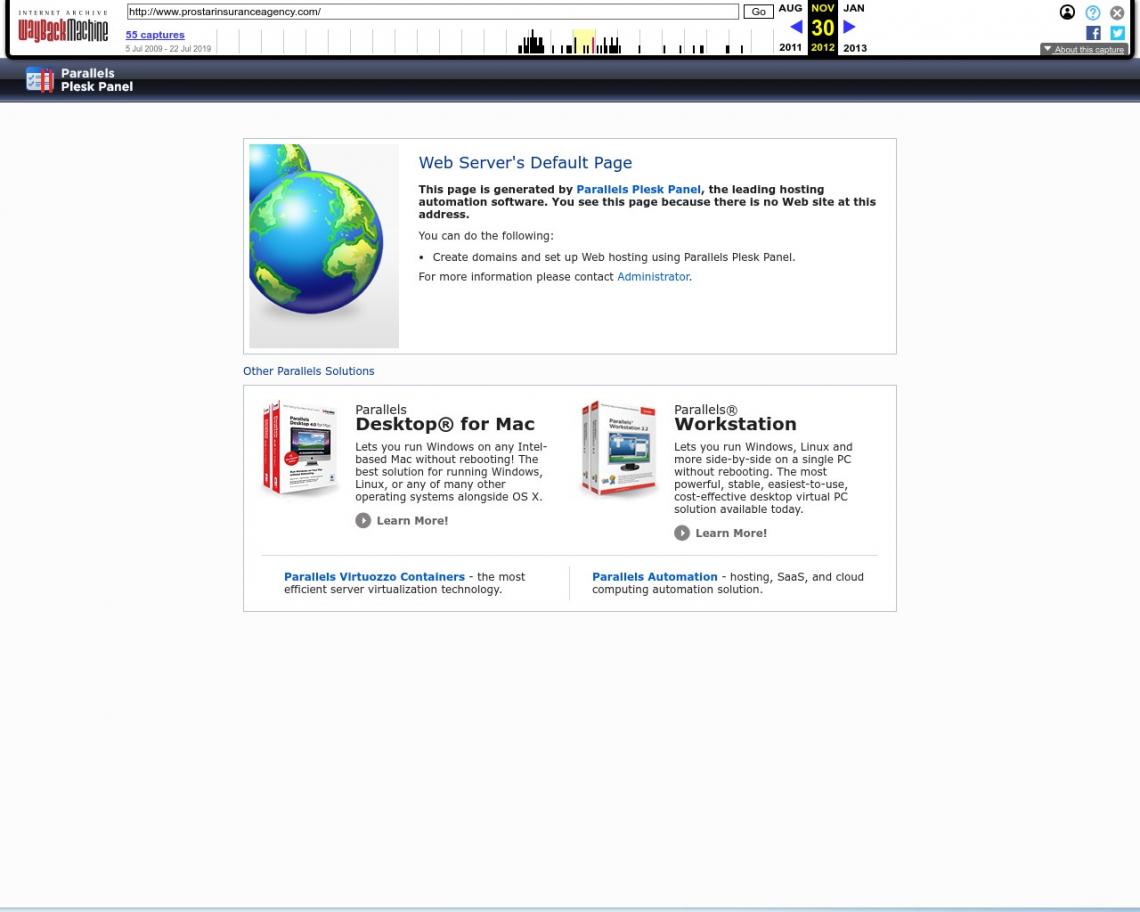Click the 5 Jul 2009 - 22 Jul 2019 date range

(x=168, y=49)
